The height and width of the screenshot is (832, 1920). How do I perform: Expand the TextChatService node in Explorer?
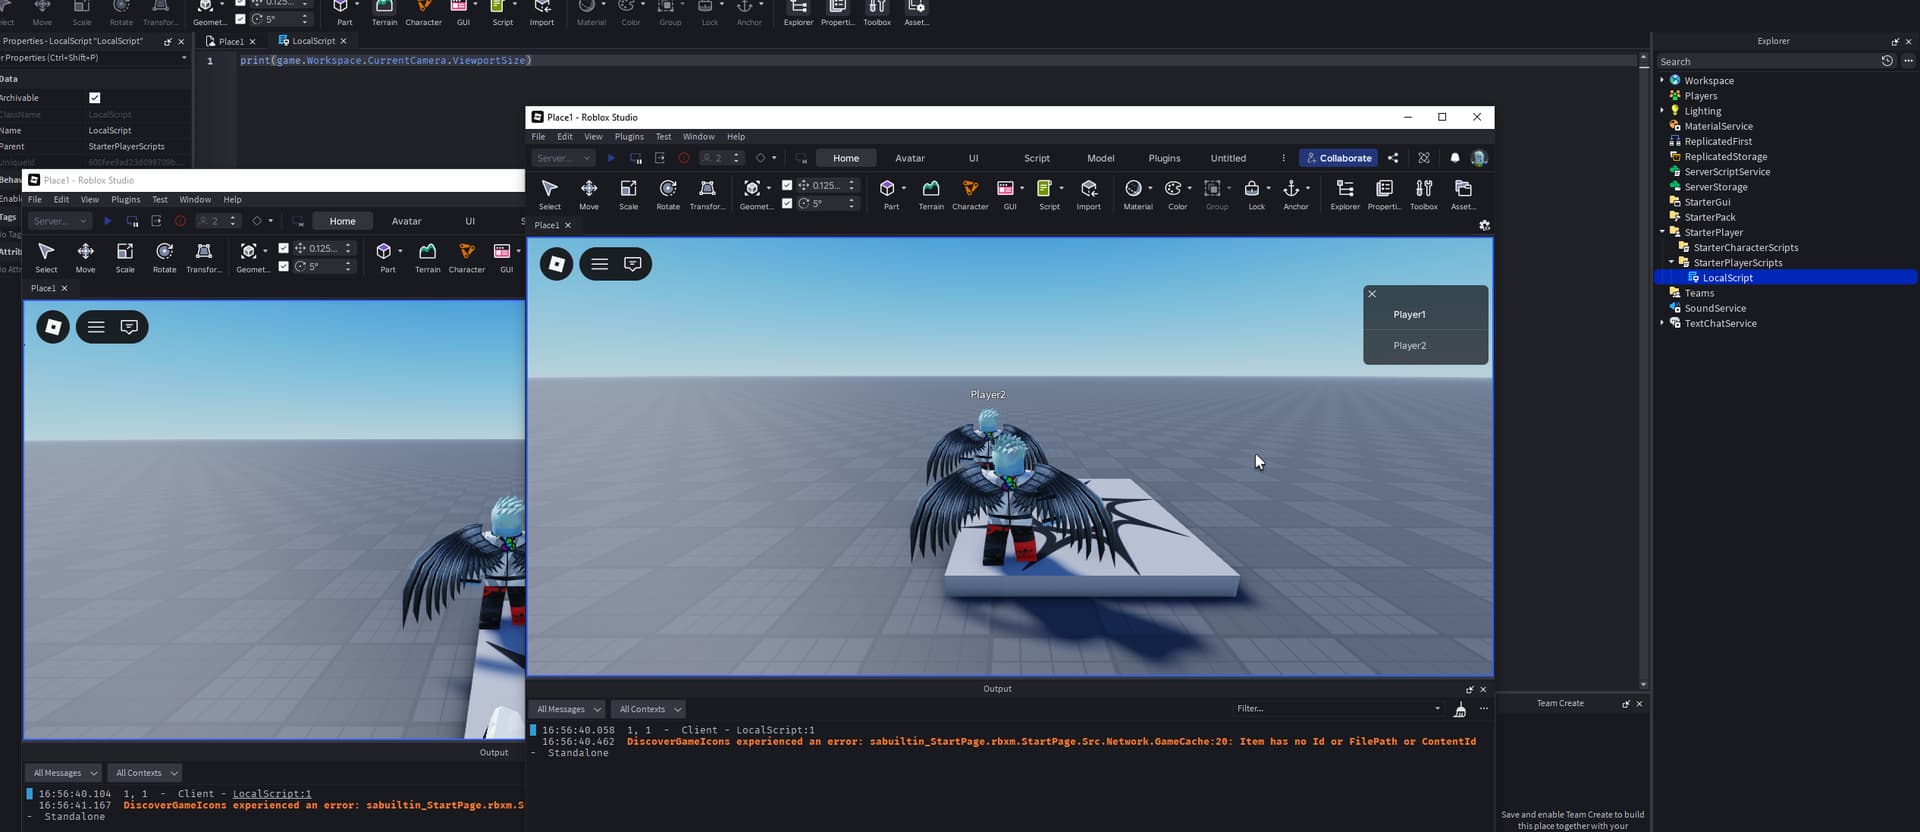(1662, 323)
